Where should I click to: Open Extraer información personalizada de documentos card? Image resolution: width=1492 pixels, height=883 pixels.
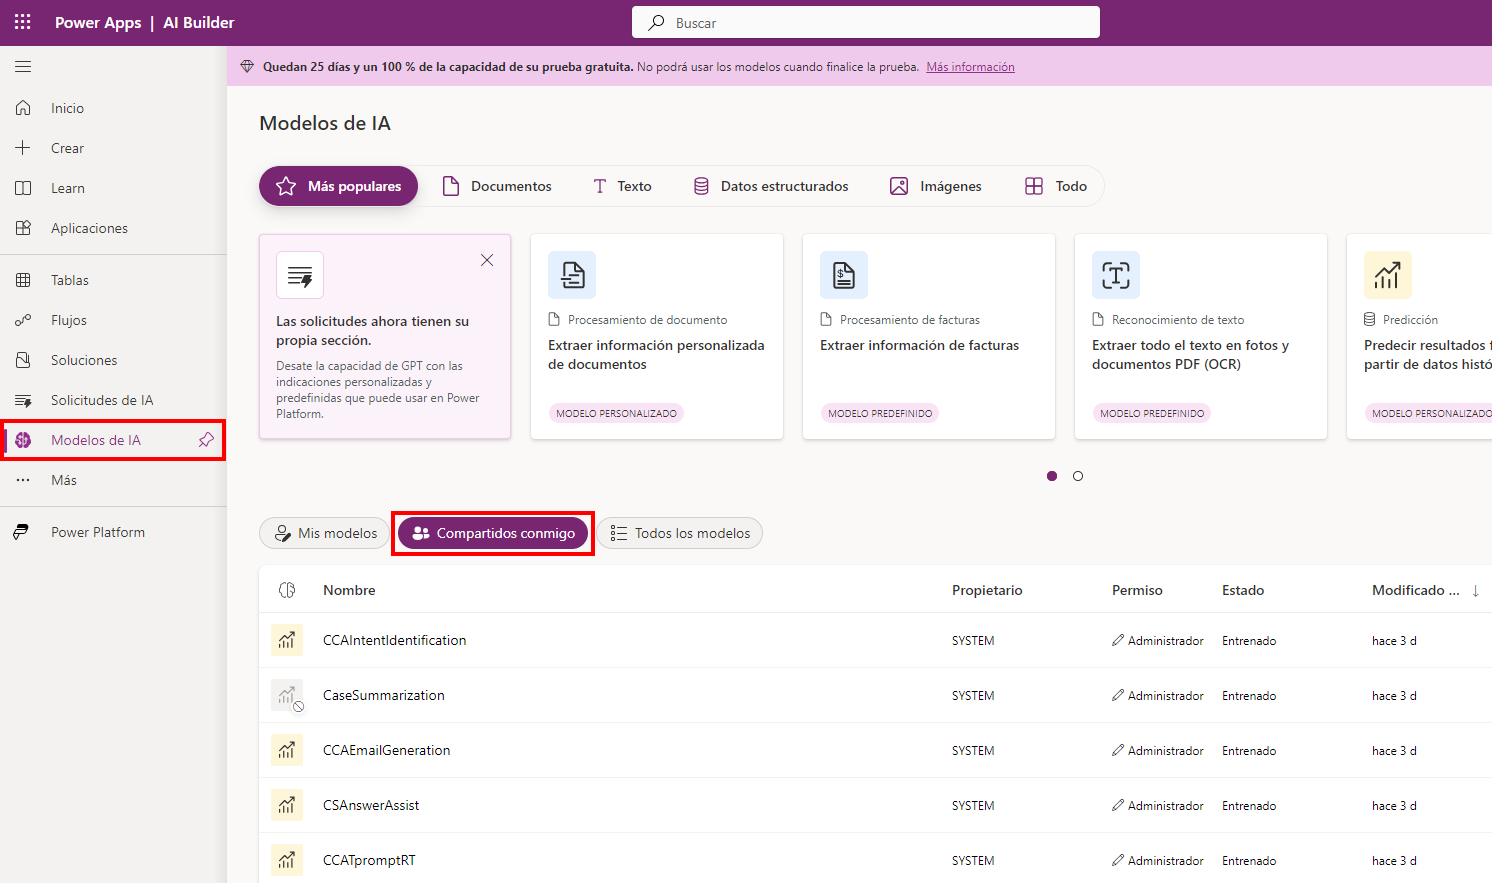(657, 336)
